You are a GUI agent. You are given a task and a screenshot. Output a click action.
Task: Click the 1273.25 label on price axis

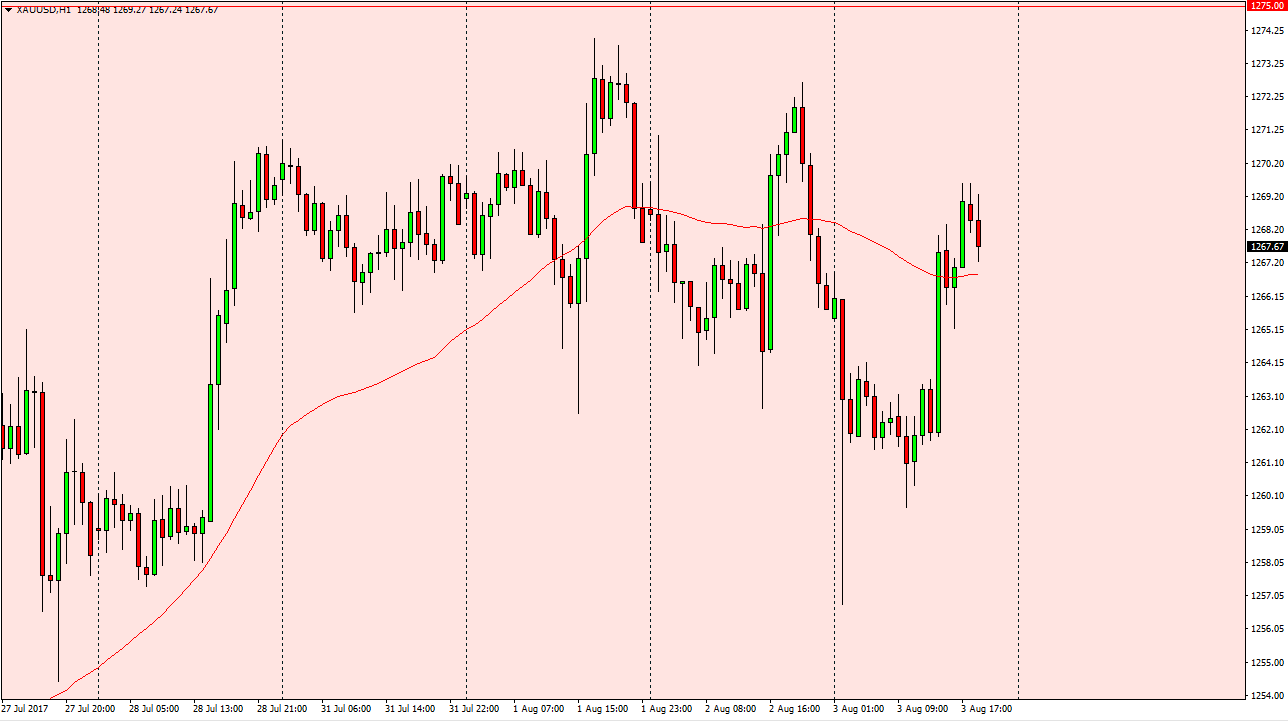pyautogui.click(x=1266, y=63)
